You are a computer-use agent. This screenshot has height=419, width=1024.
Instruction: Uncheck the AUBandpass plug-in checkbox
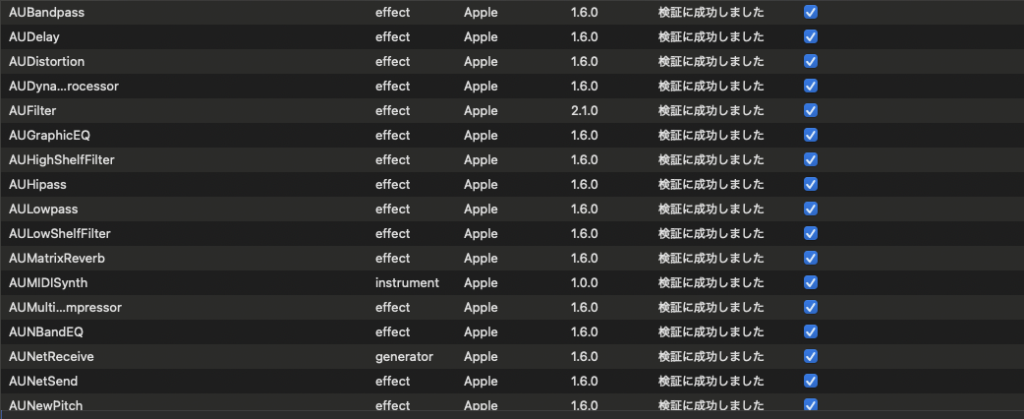pos(810,12)
